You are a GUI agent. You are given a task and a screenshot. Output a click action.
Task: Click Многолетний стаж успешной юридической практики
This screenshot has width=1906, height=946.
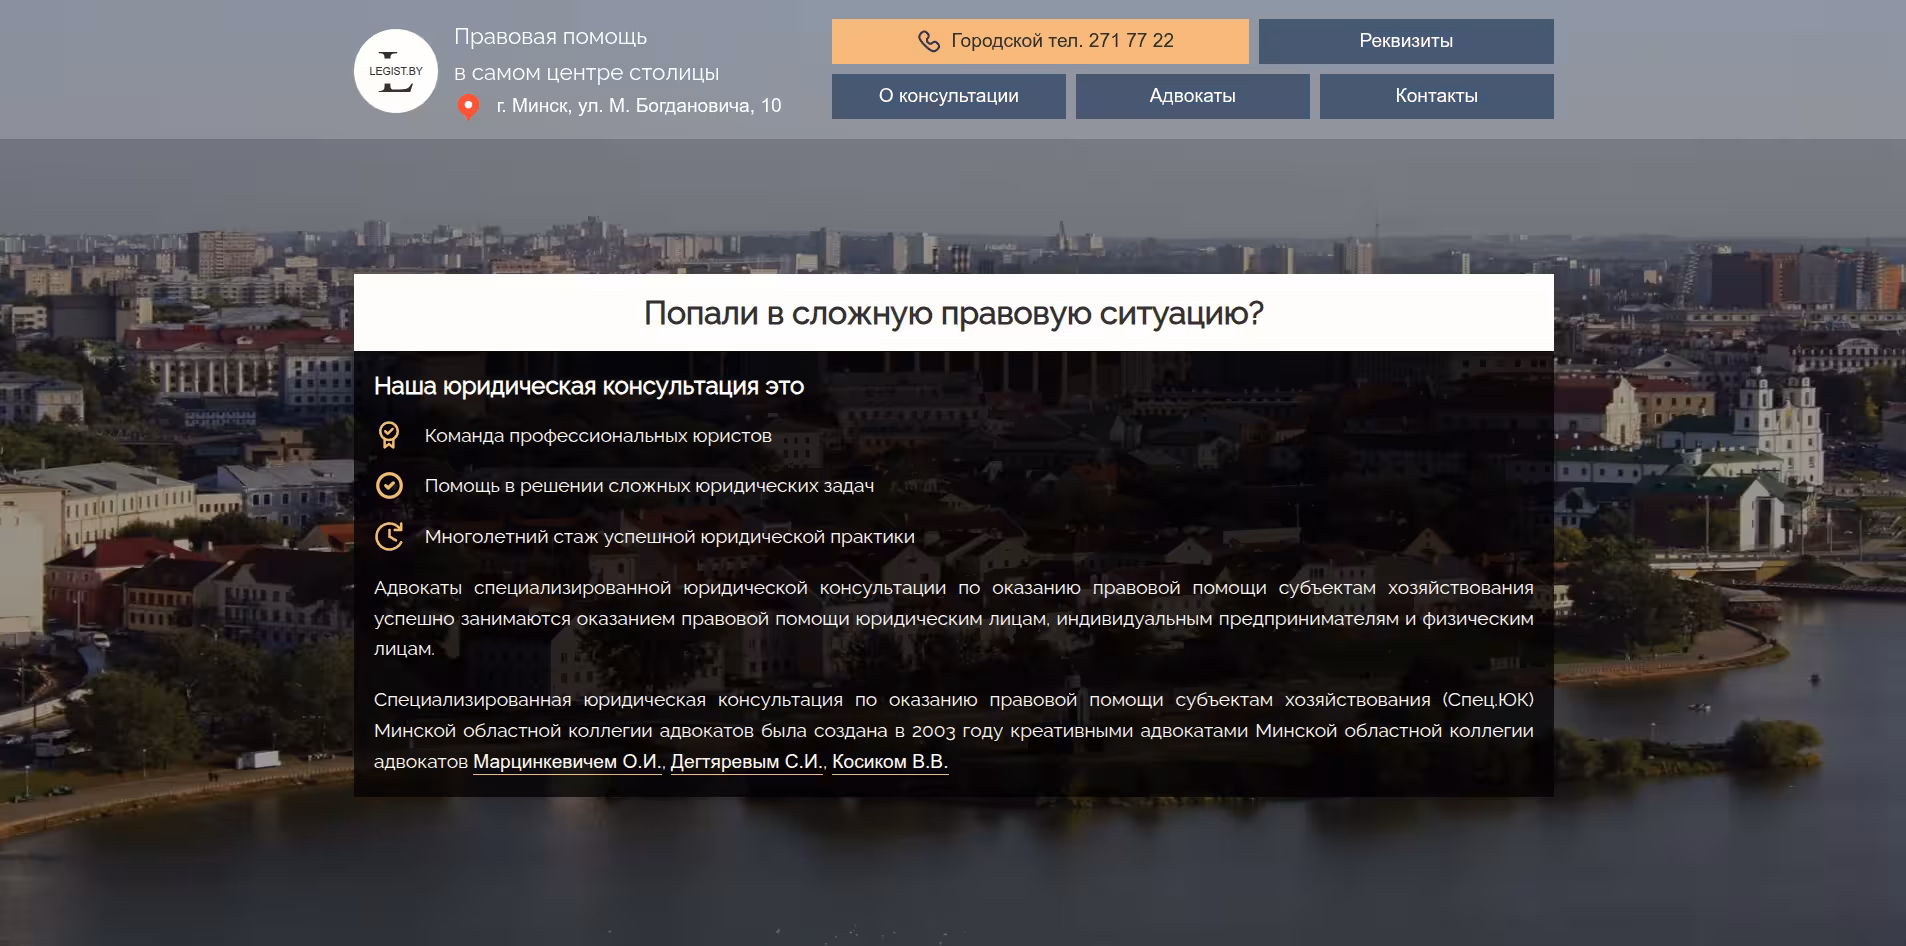(x=670, y=537)
